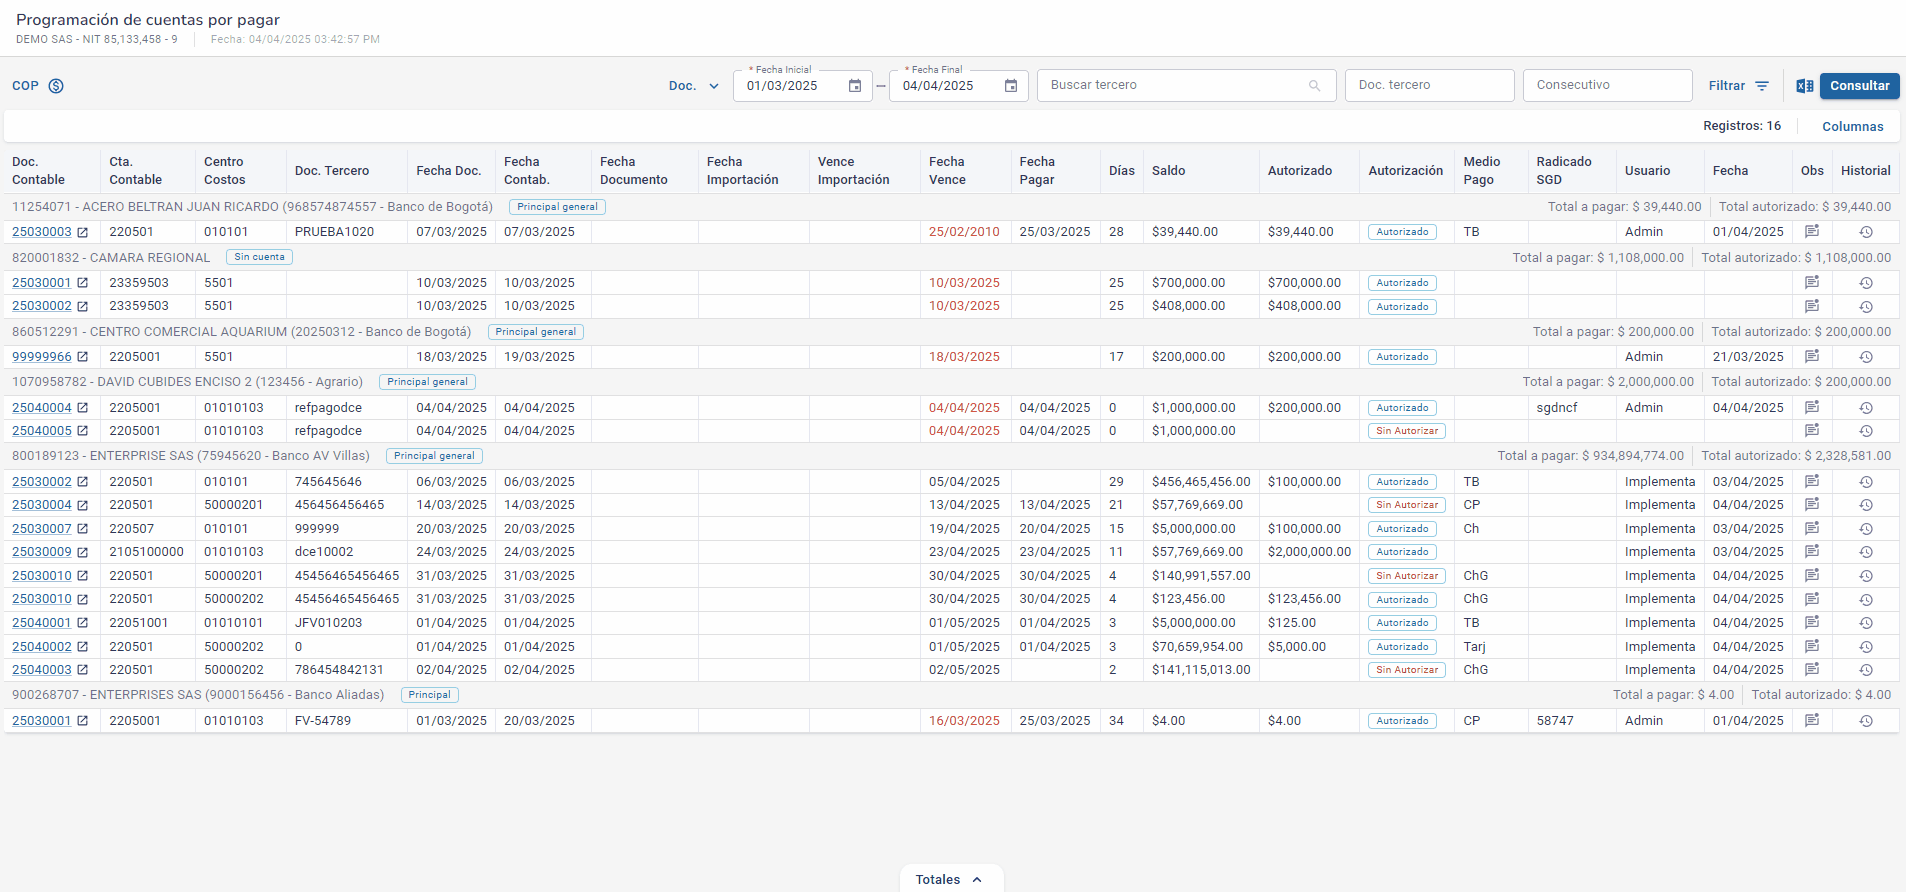Sort by Fecha Vence column header
This screenshot has height=892, width=1906.
[947, 171]
